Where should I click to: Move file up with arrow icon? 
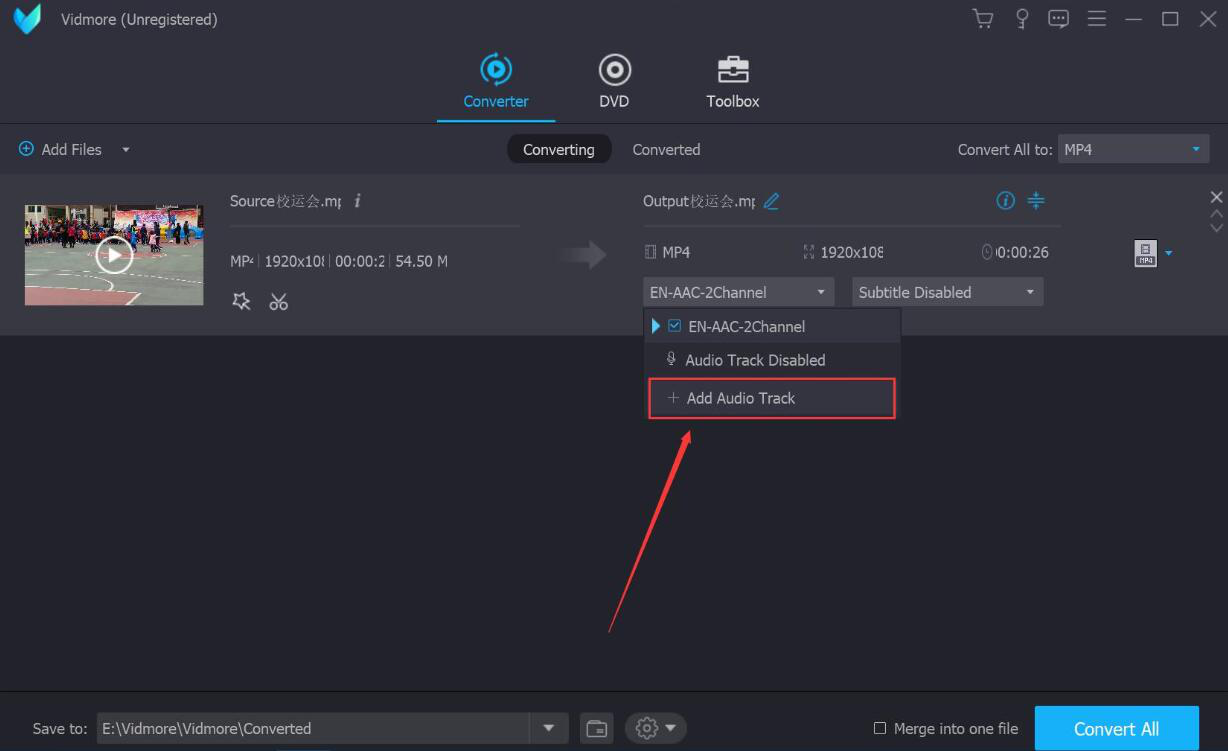click(1217, 213)
